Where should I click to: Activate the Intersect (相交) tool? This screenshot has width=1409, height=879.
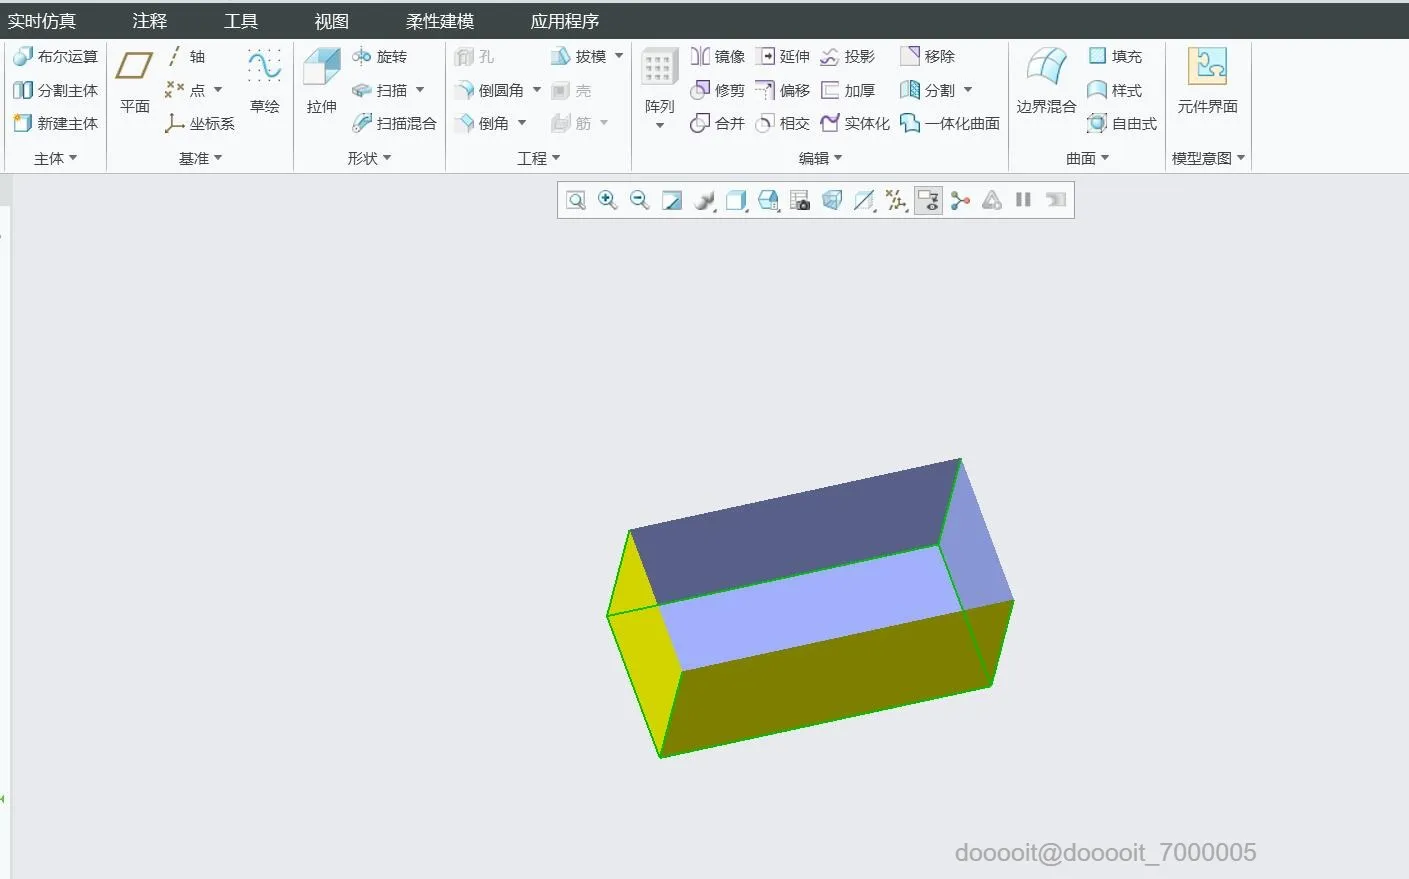(783, 123)
